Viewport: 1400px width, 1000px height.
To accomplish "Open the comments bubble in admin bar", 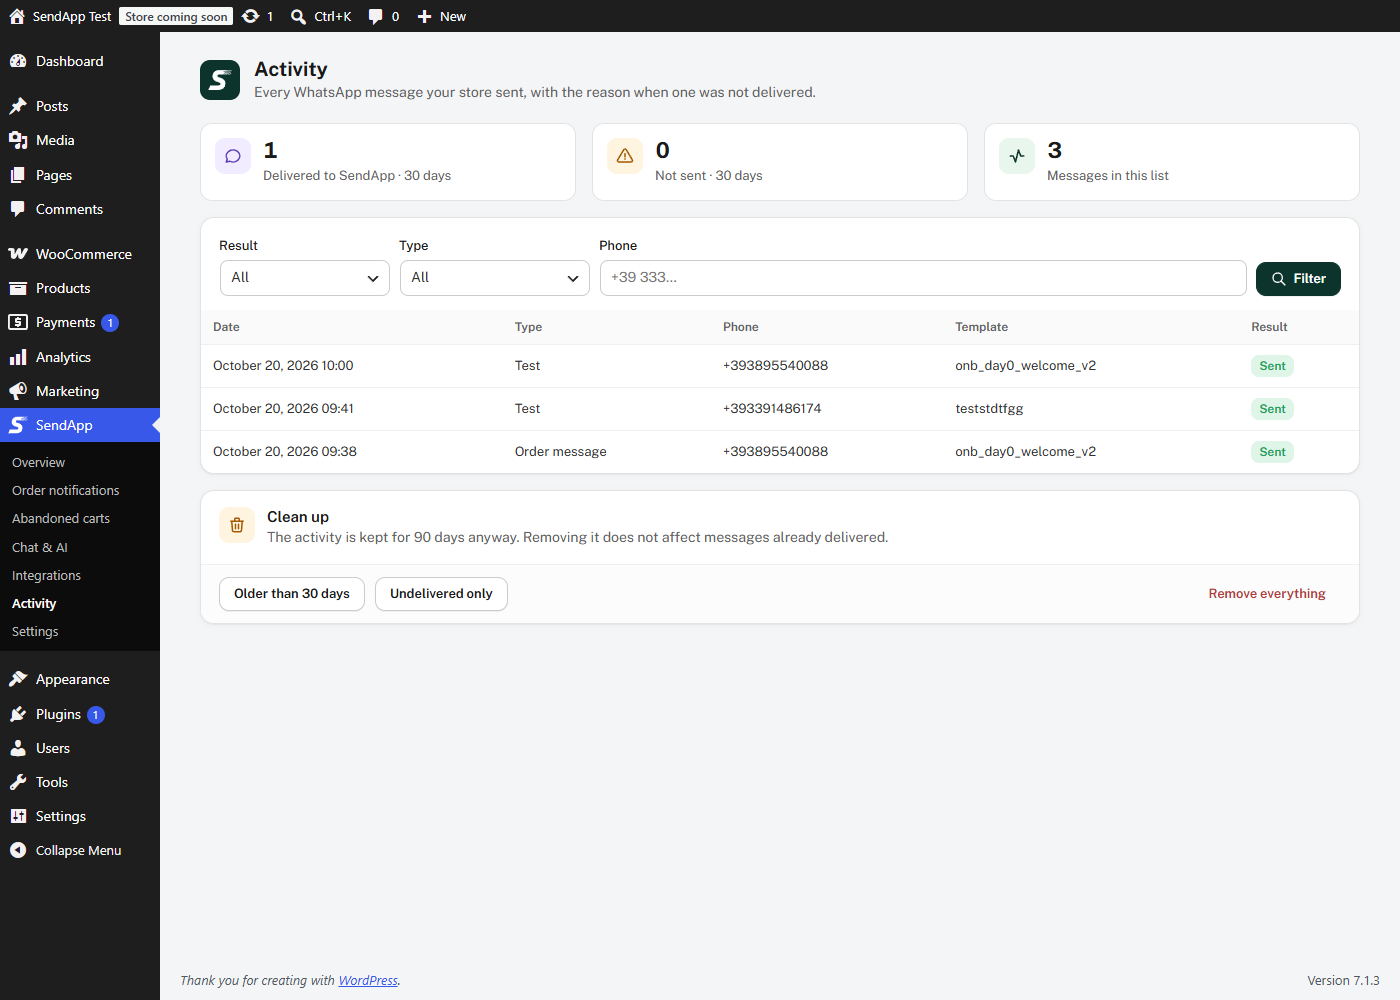I will click(375, 16).
